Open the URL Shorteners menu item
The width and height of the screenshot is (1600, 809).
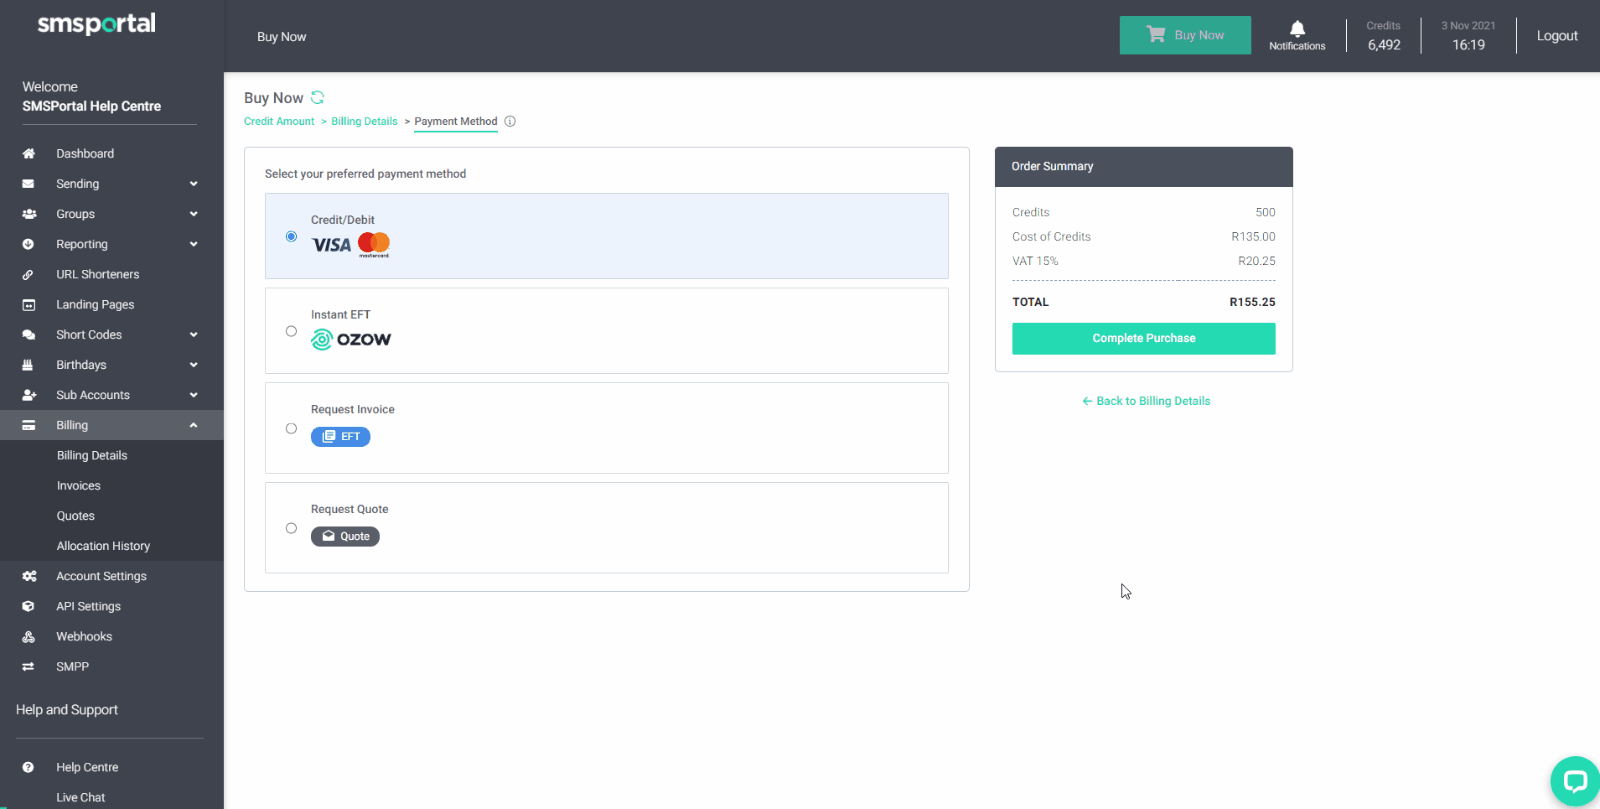click(x=98, y=274)
